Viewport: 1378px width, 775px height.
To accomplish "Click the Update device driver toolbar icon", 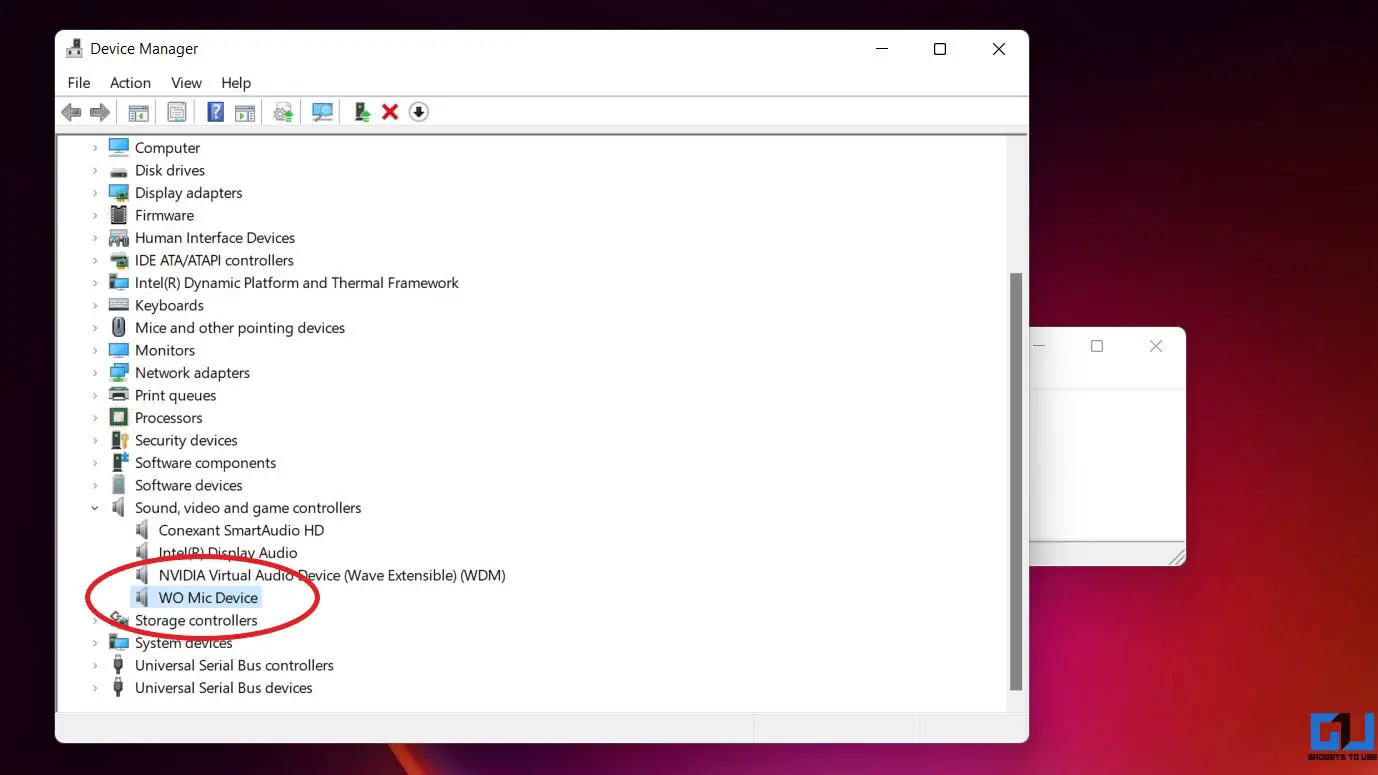I will coord(362,112).
